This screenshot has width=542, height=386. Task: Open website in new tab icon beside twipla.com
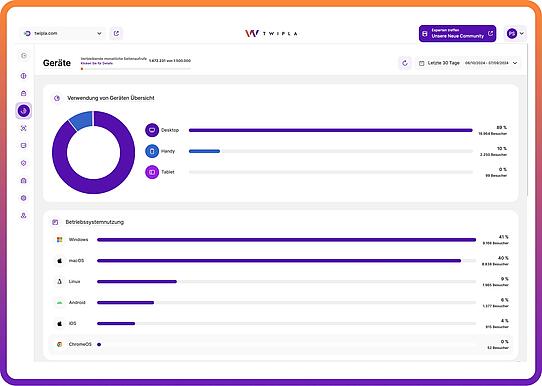116,34
